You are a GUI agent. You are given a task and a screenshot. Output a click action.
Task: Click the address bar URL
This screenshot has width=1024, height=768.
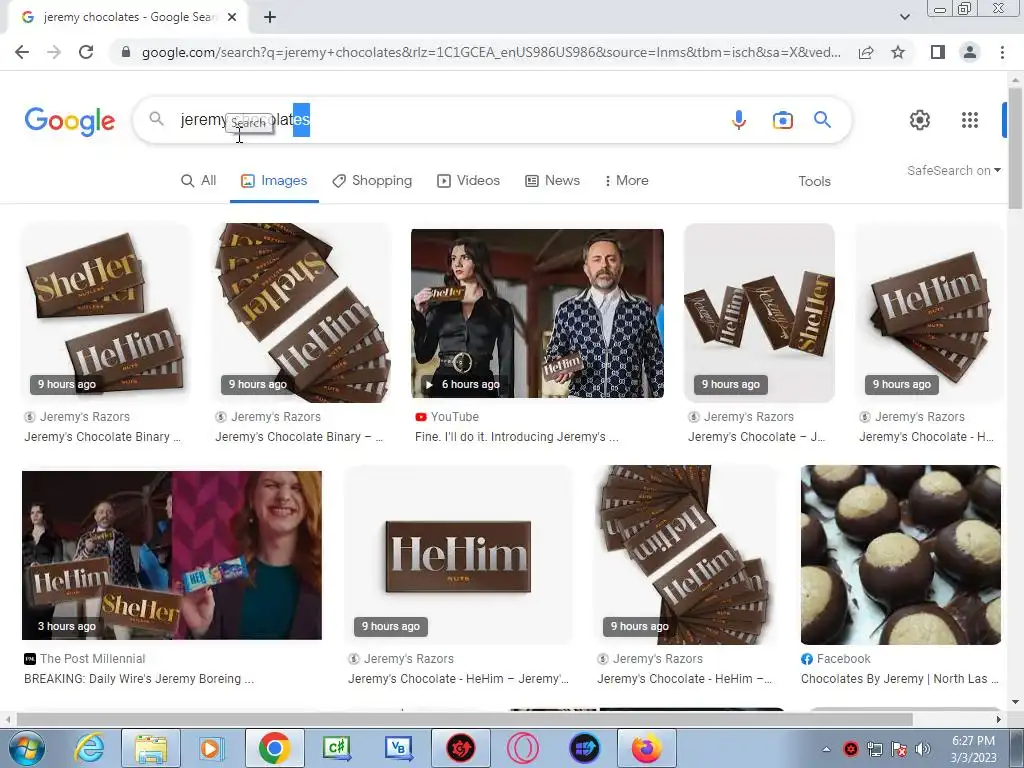[491, 52]
